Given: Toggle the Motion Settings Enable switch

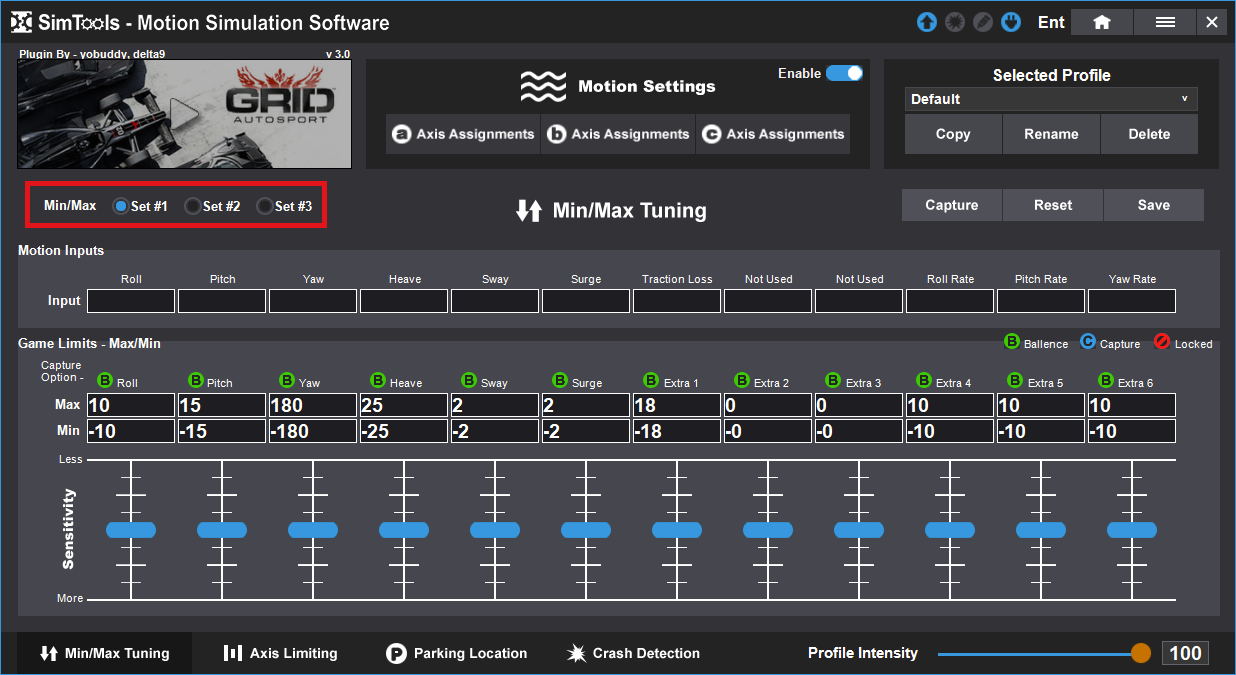Looking at the screenshot, I should (x=844, y=73).
